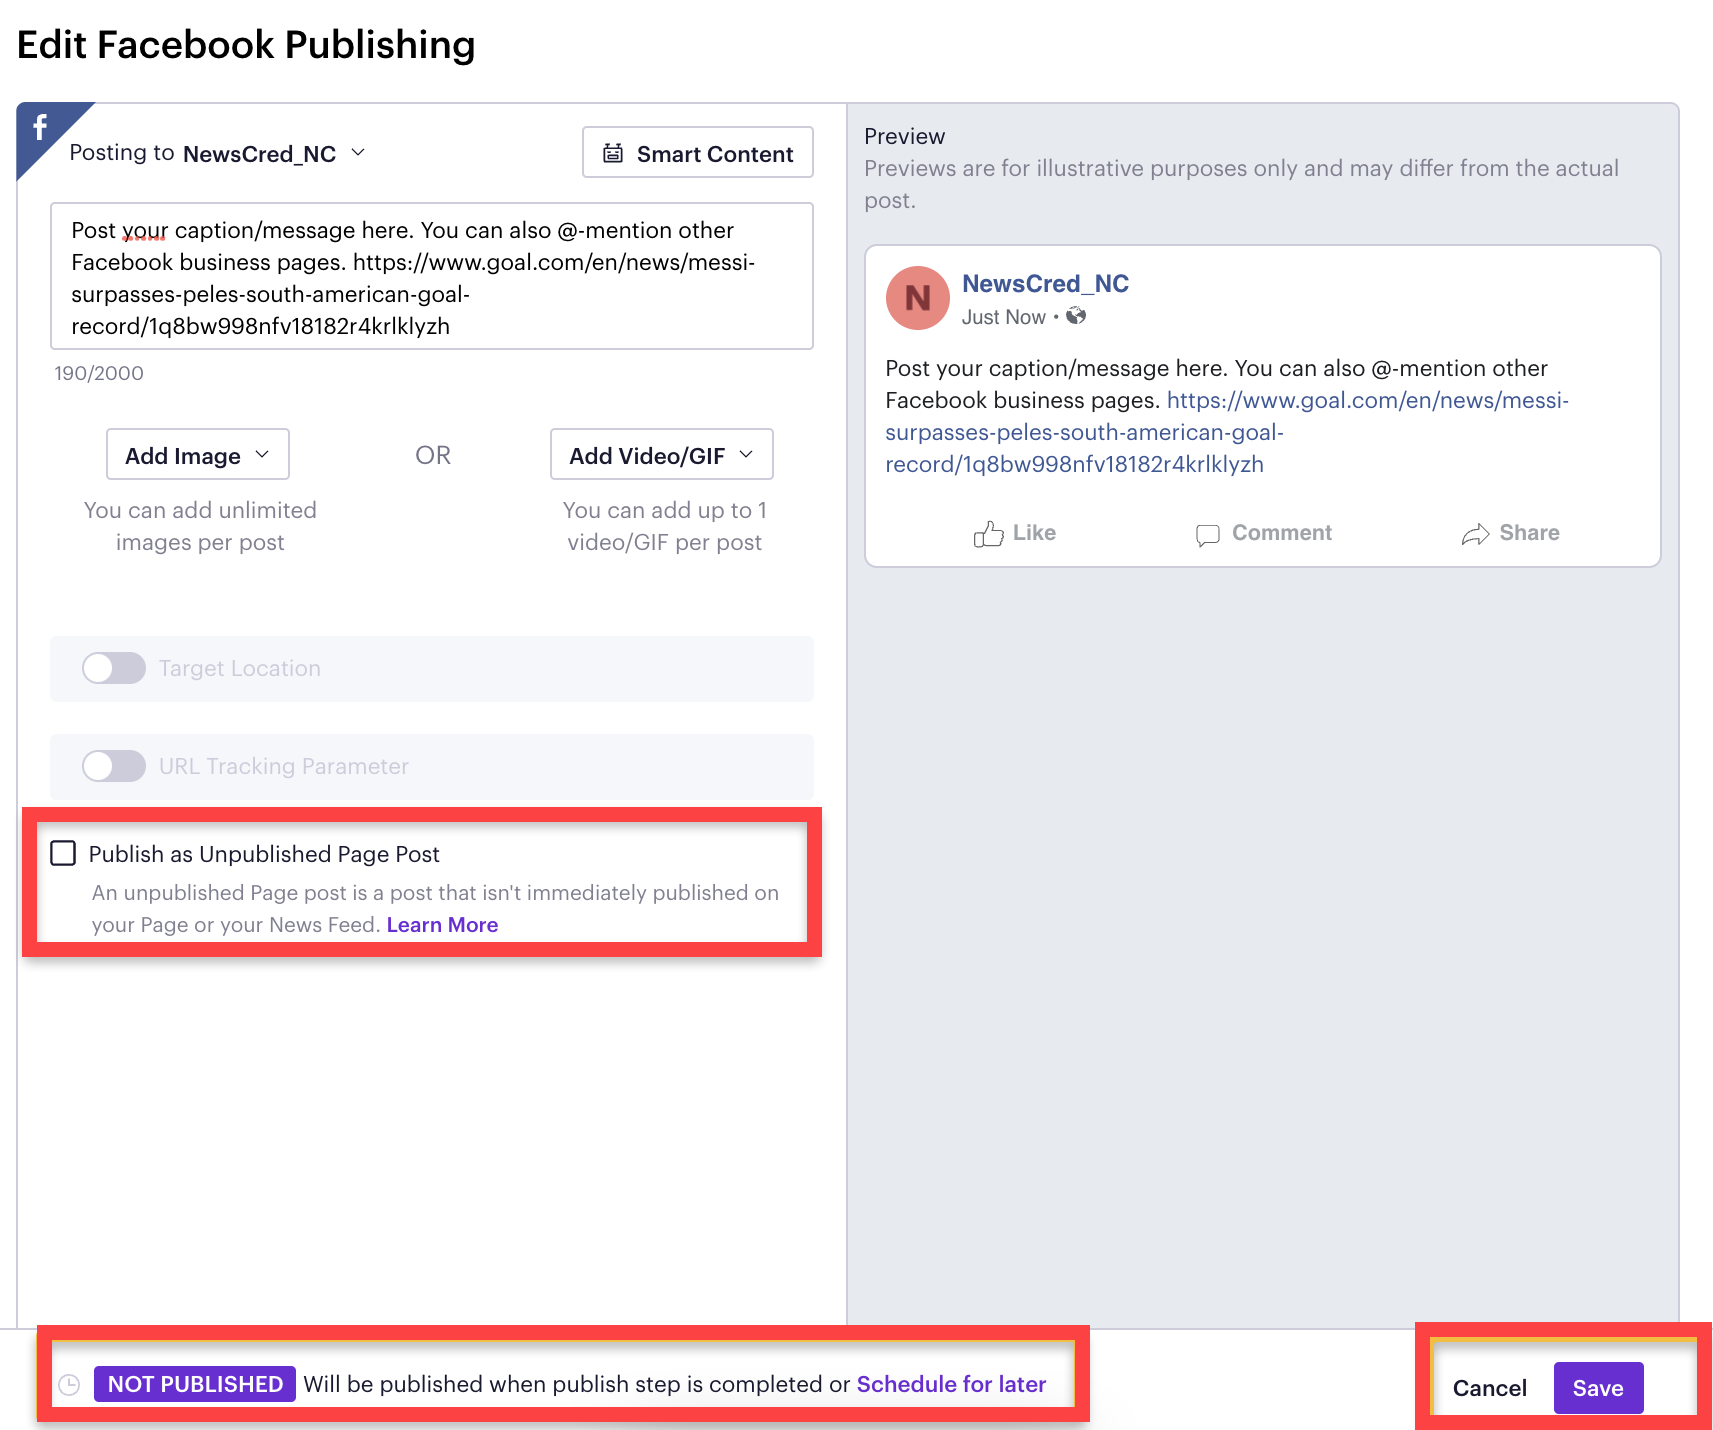Open the goal.com link in the preview post
This screenshot has height=1430, width=1713.
(1227, 432)
